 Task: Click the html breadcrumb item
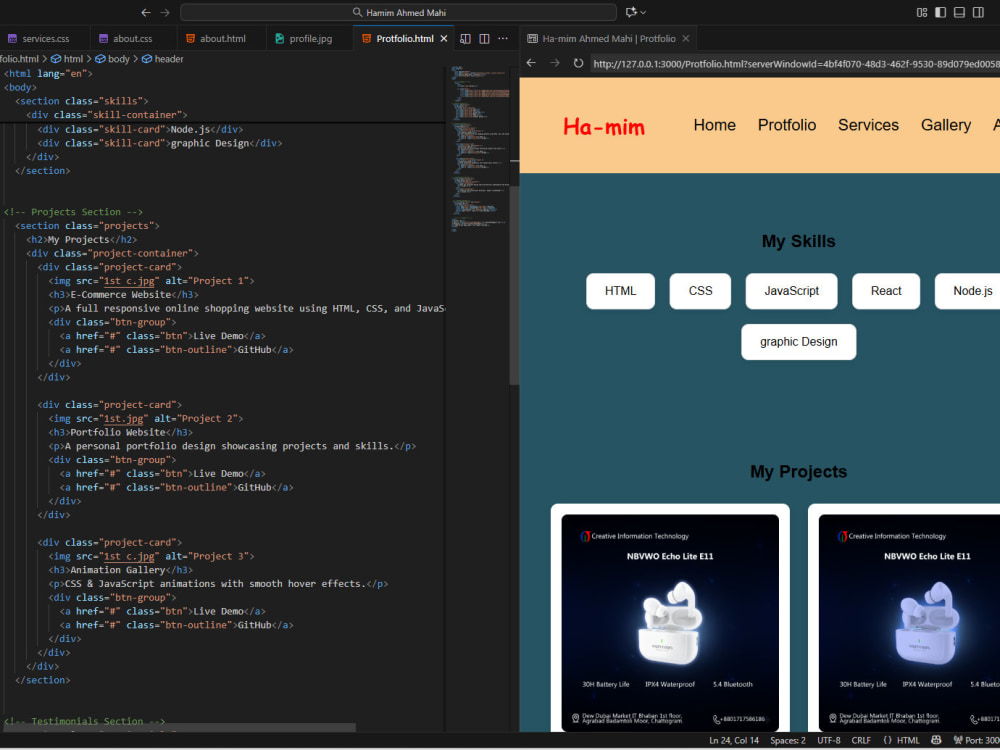click(x=68, y=59)
